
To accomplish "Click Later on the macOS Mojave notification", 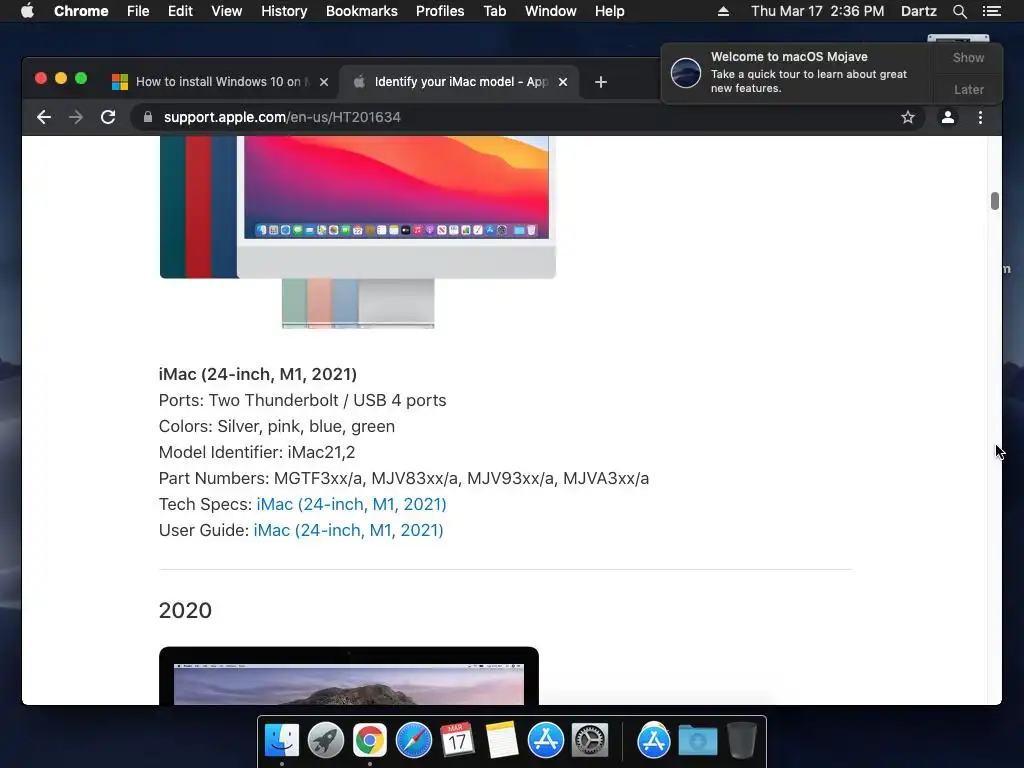I will pos(968,89).
